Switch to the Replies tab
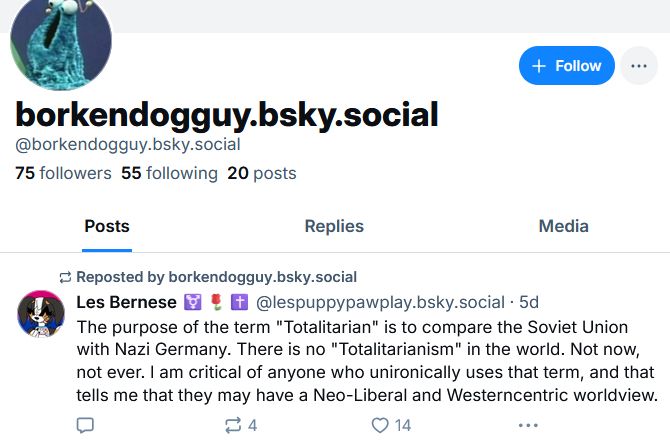 tap(334, 226)
